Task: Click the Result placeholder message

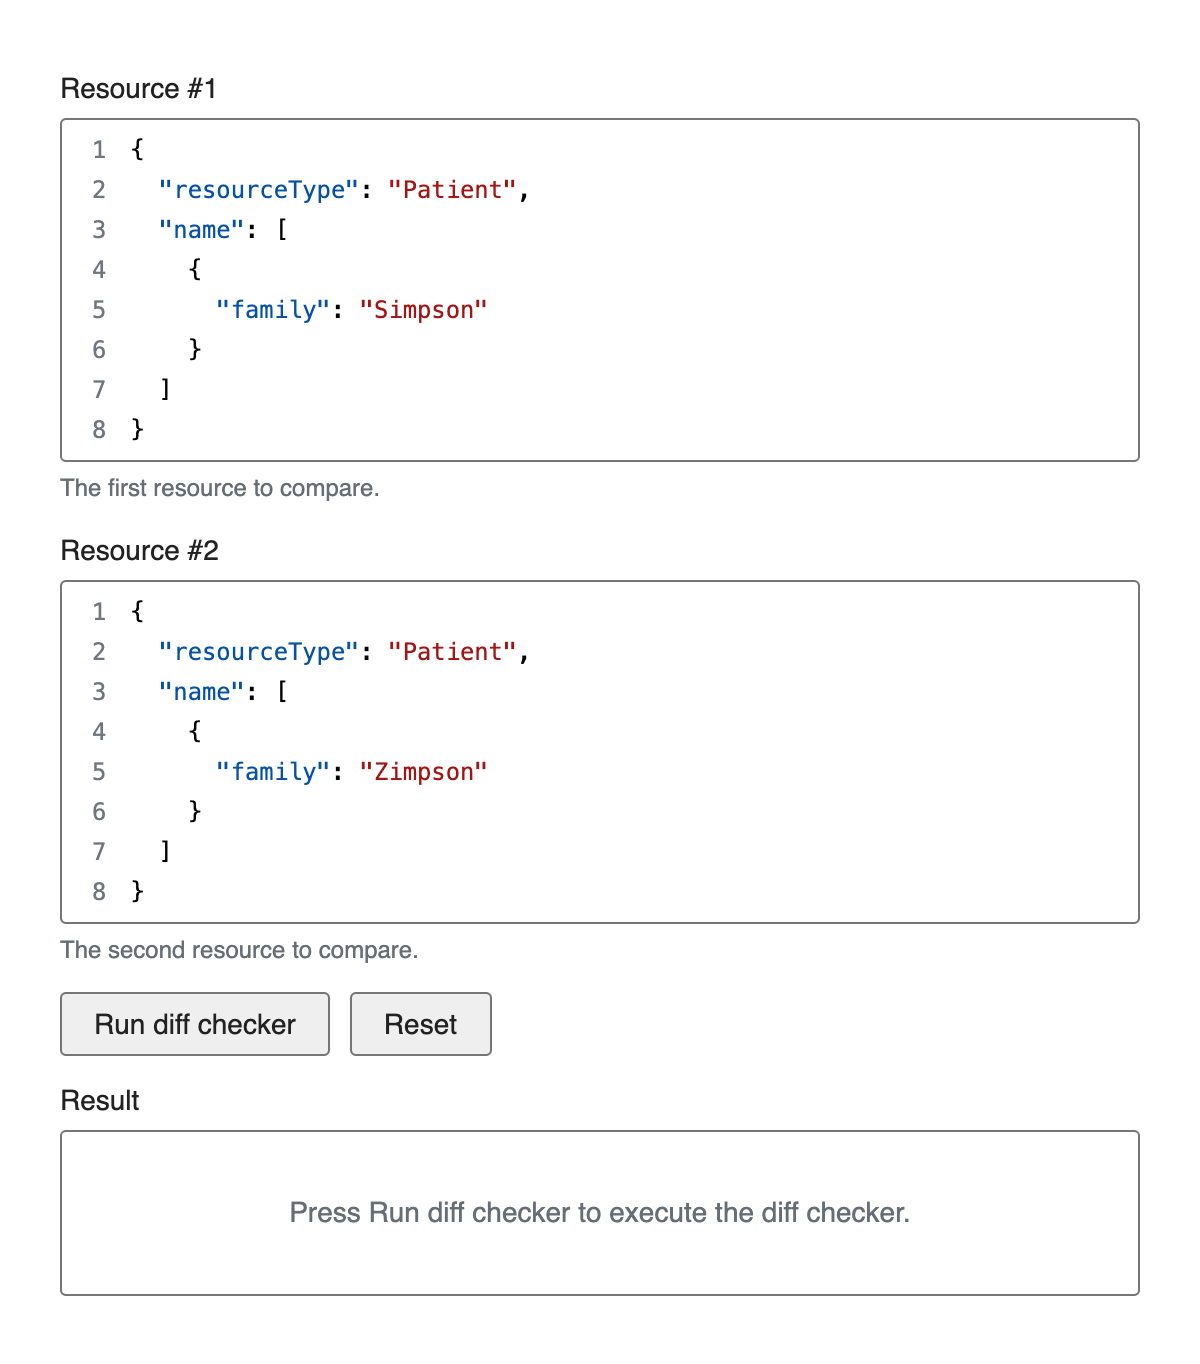Action: click(600, 1213)
